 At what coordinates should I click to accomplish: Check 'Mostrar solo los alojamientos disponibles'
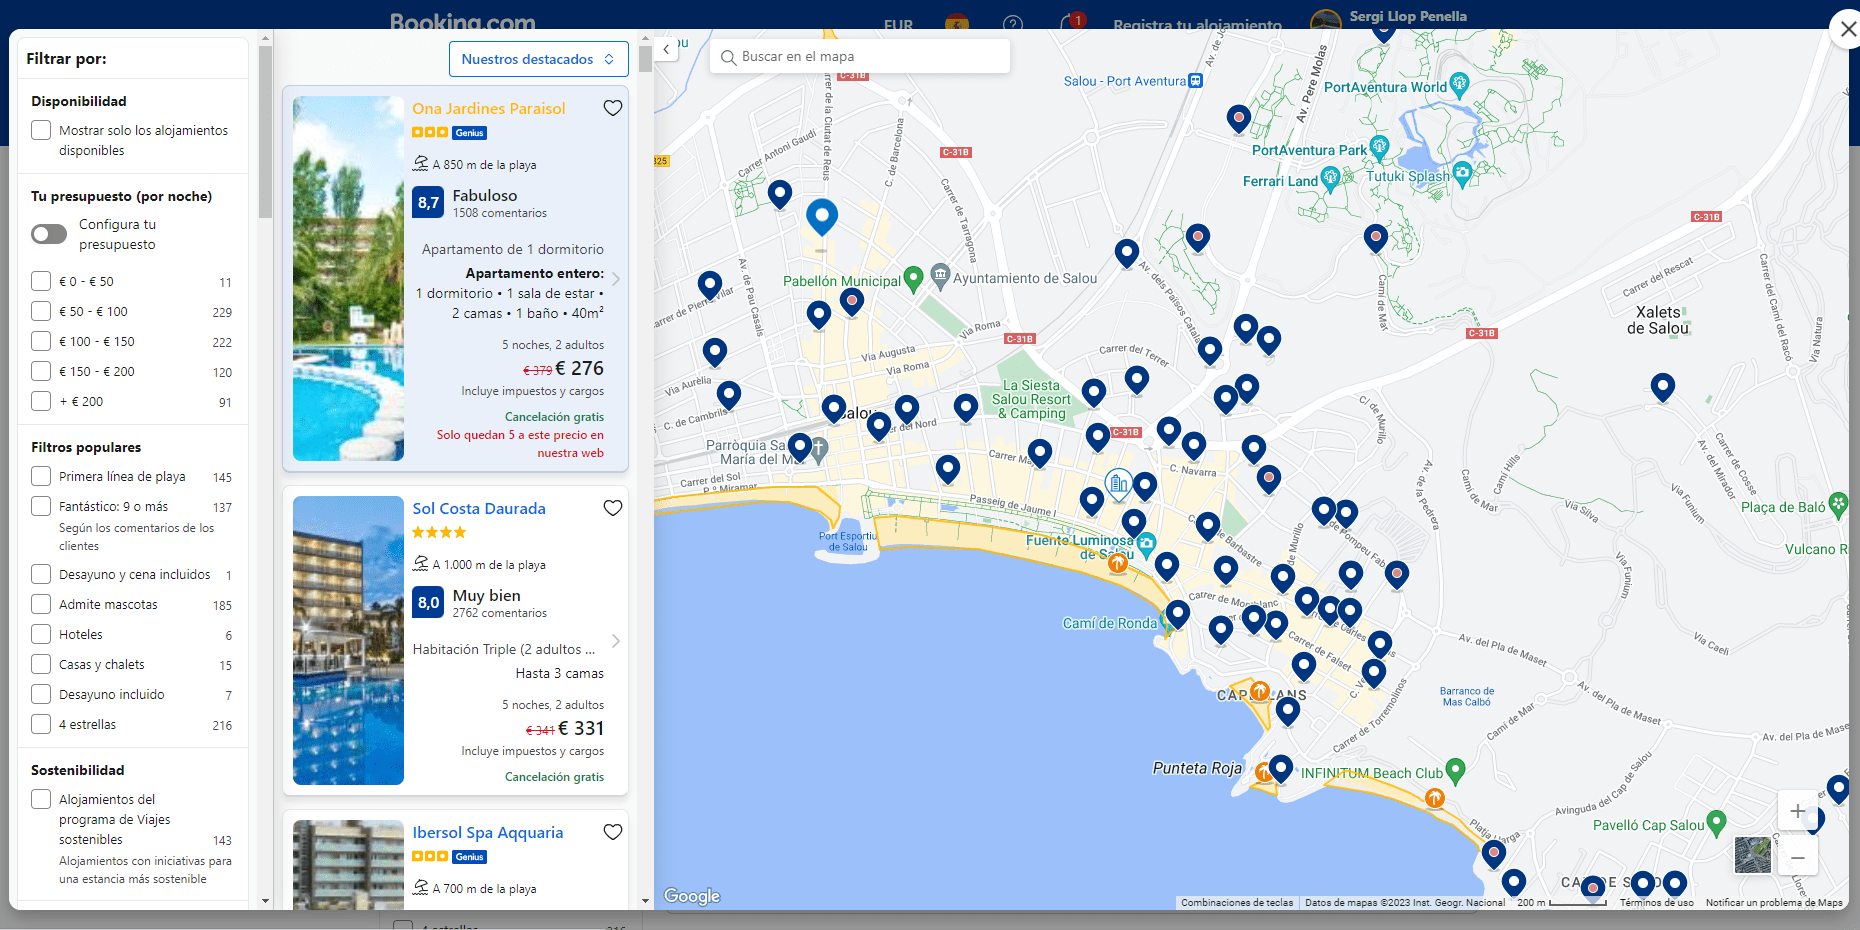pyautogui.click(x=41, y=130)
